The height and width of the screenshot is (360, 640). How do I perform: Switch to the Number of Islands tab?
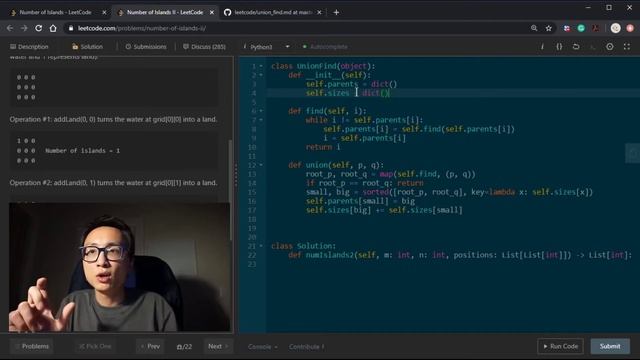pos(55,13)
